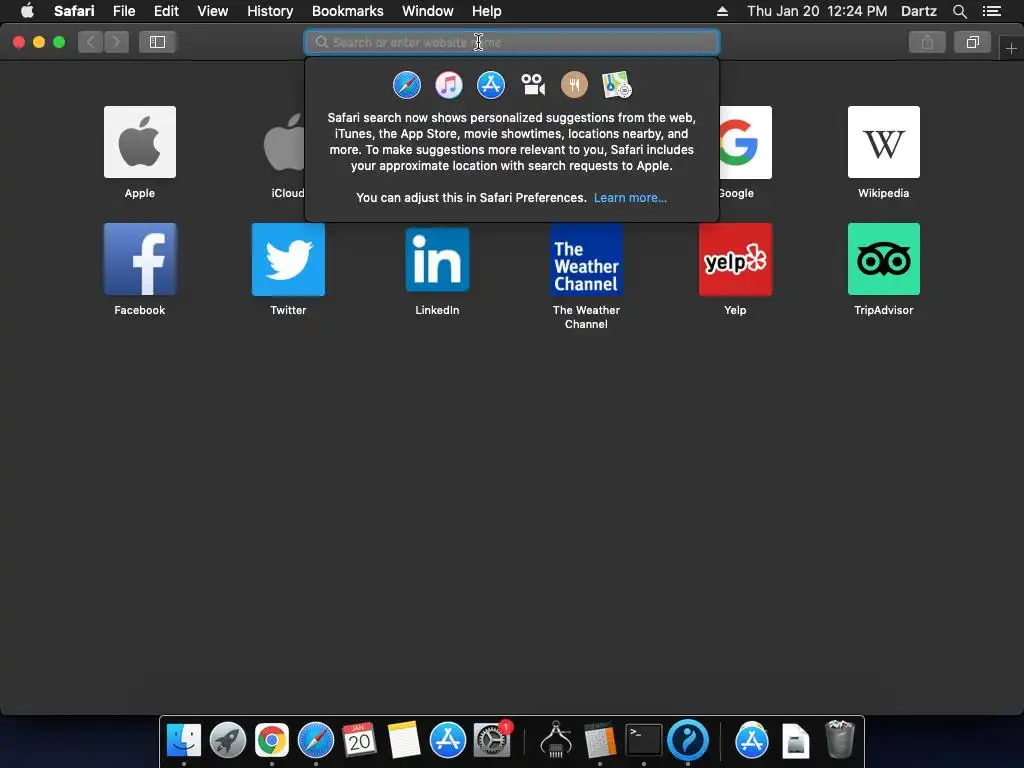Open the Edit menu
The width and height of the screenshot is (1024, 768).
(166, 11)
